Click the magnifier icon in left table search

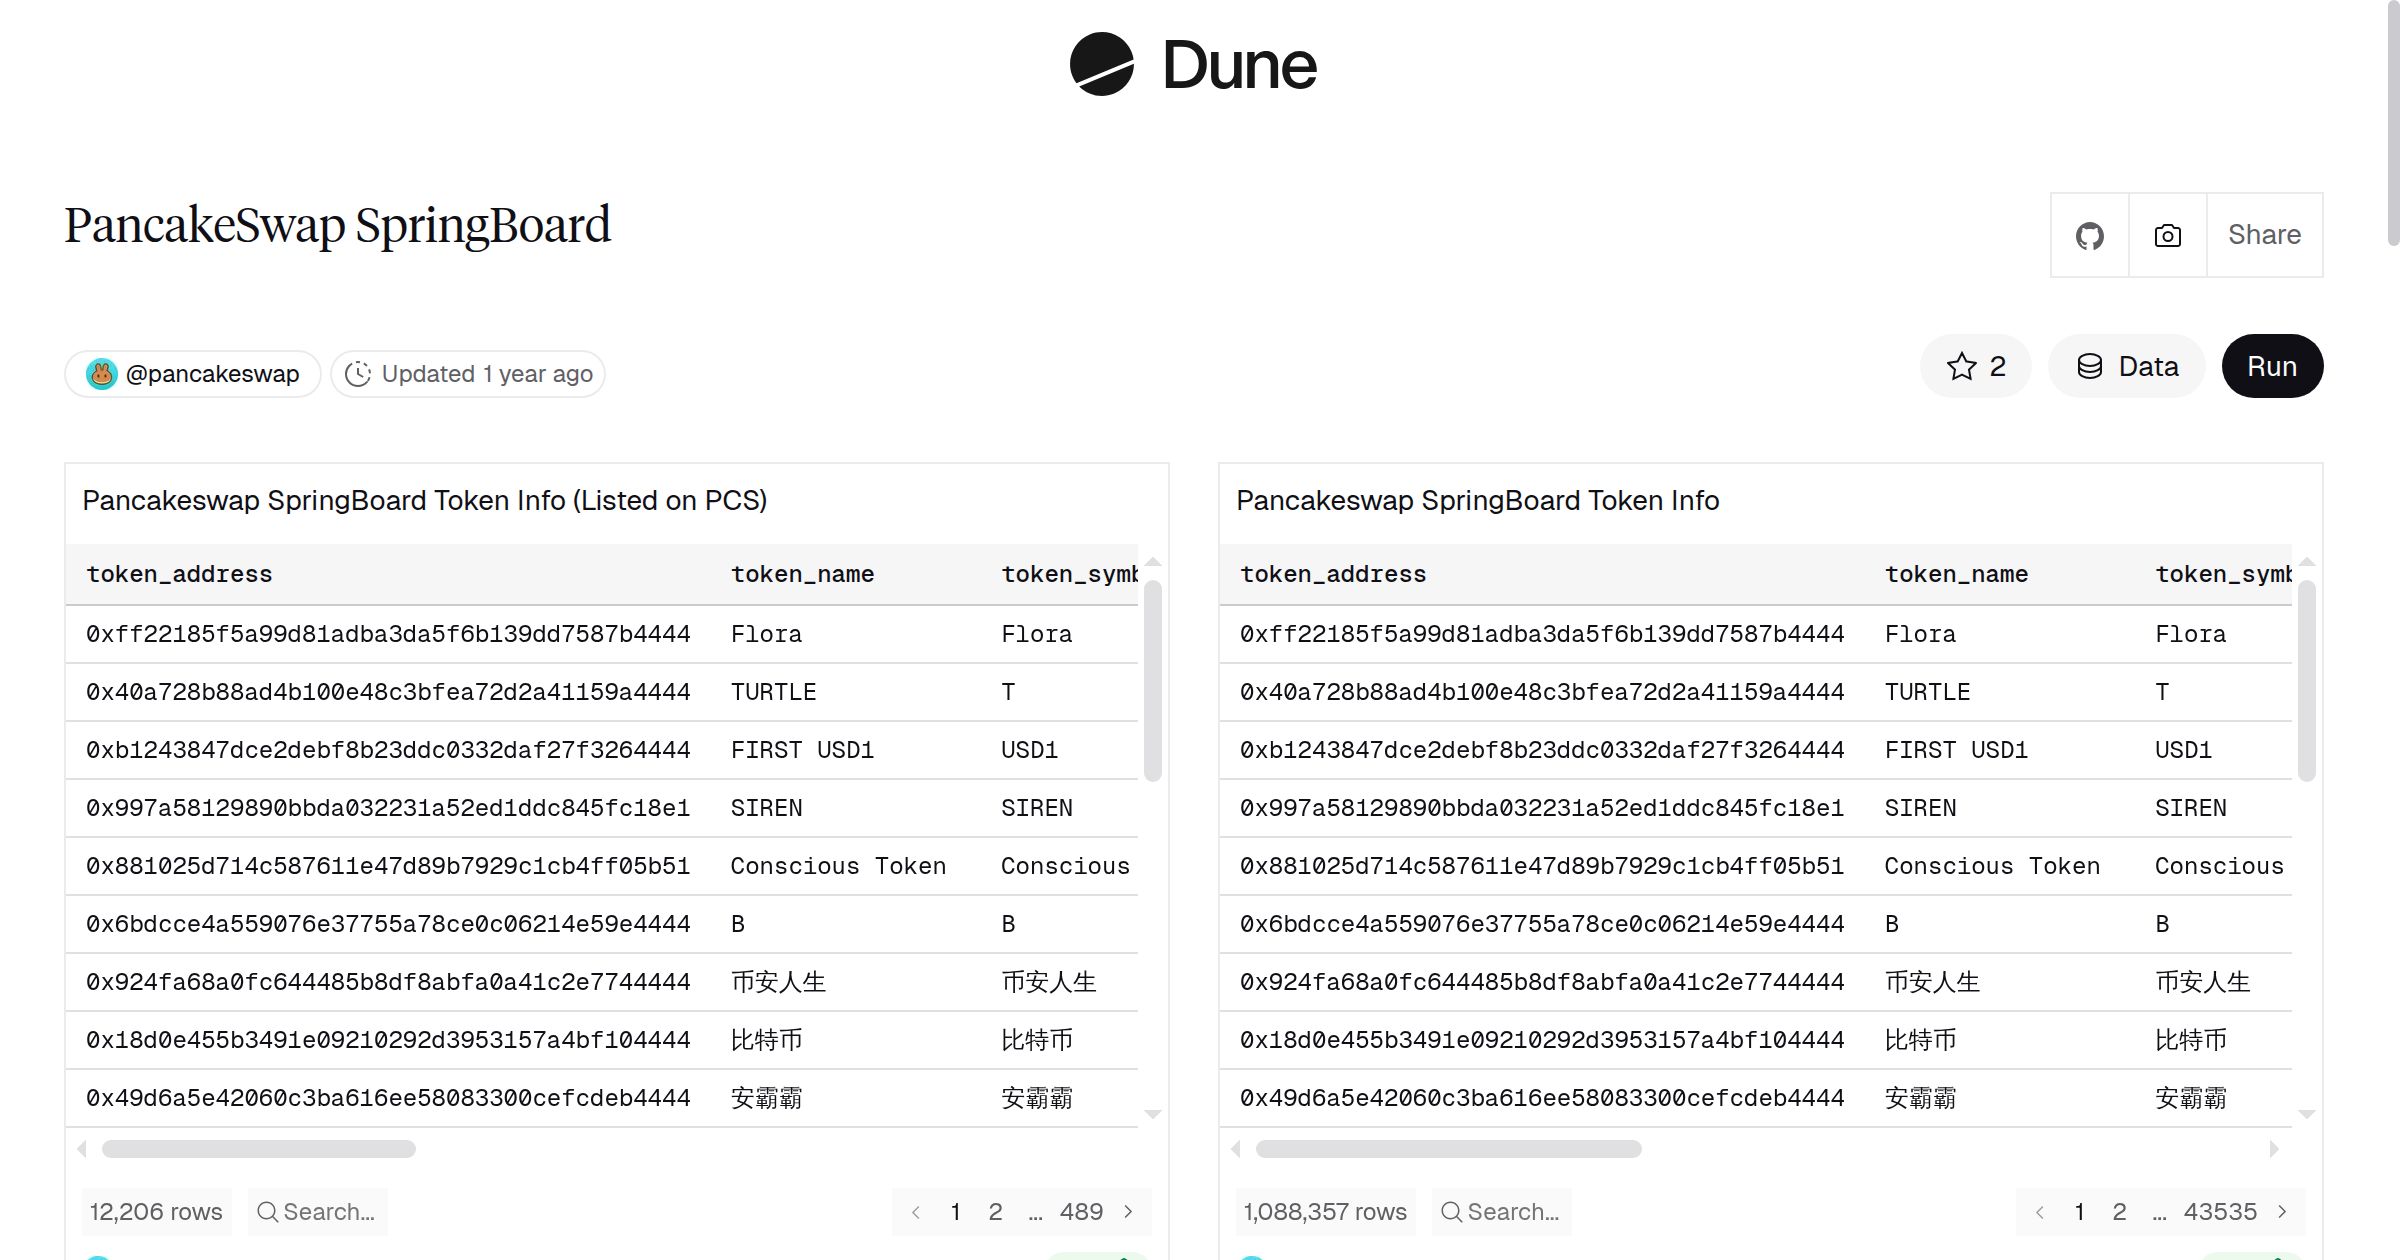tap(267, 1211)
